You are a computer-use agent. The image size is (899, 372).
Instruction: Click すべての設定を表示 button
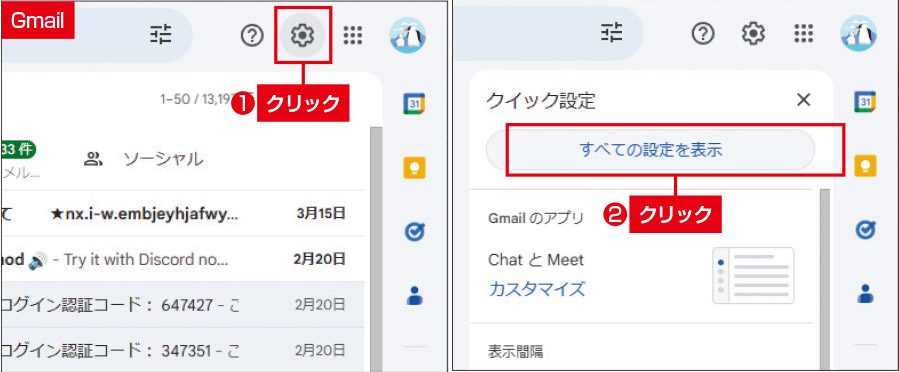tap(651, 150)
